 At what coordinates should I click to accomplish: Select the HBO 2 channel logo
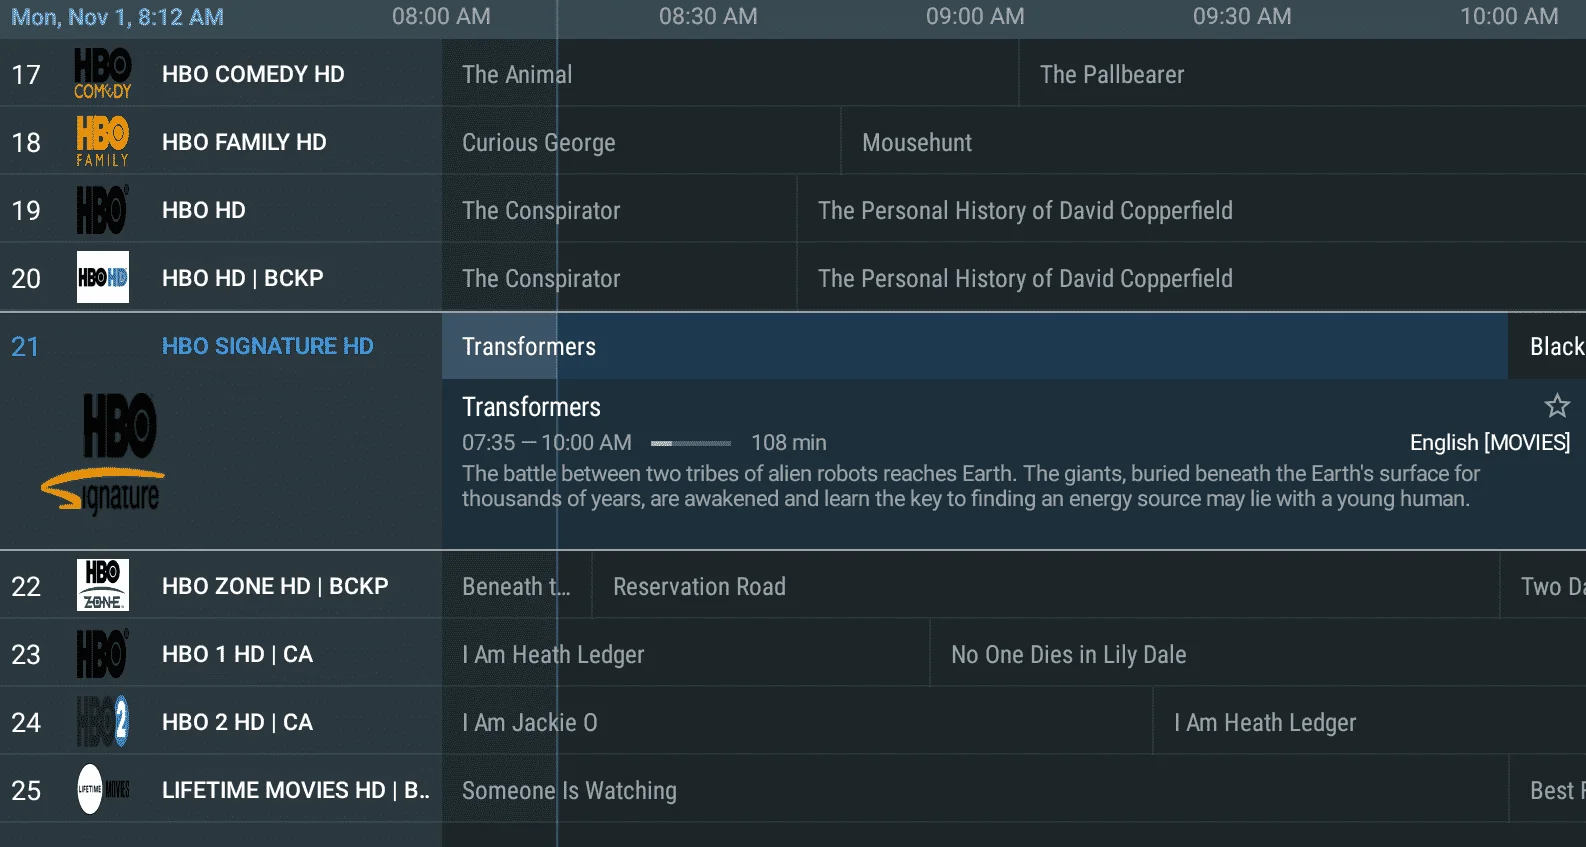click(x=103, y=722)
